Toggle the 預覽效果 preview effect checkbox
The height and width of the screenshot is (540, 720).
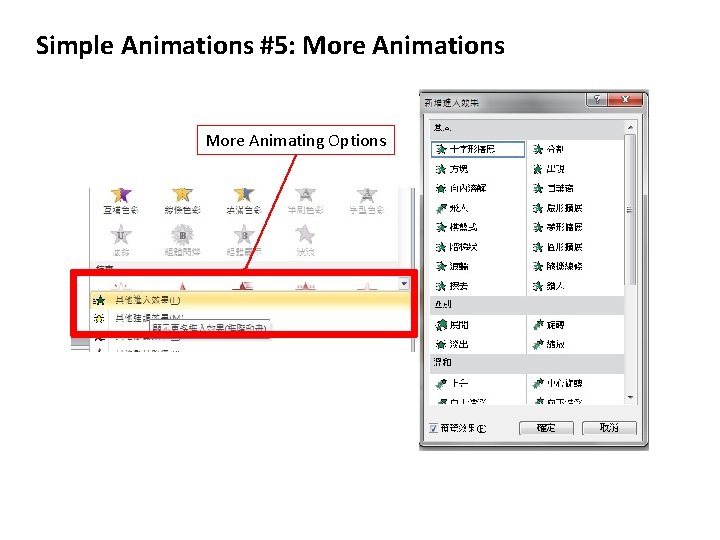(433, 428)
